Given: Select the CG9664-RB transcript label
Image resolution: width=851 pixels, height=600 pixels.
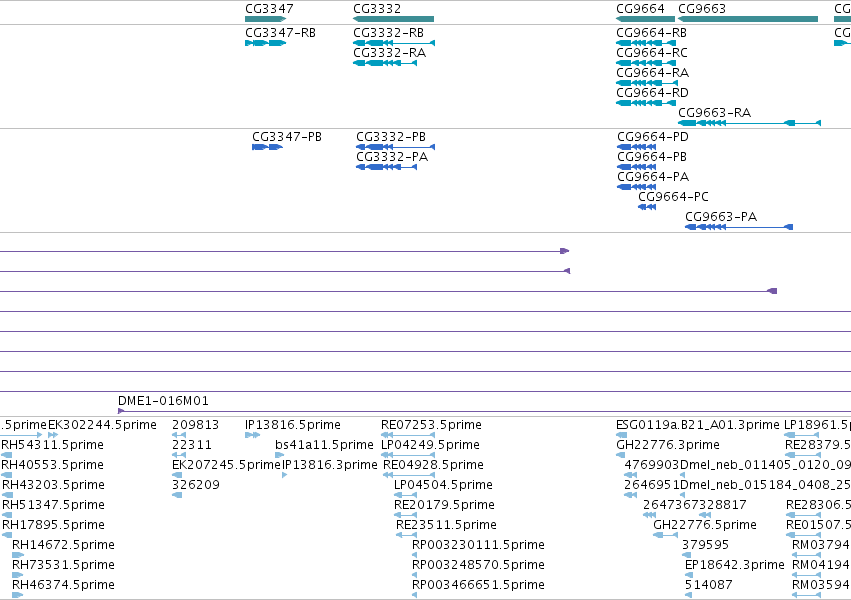Looking at the screenshot, I should tap(651, 33).
